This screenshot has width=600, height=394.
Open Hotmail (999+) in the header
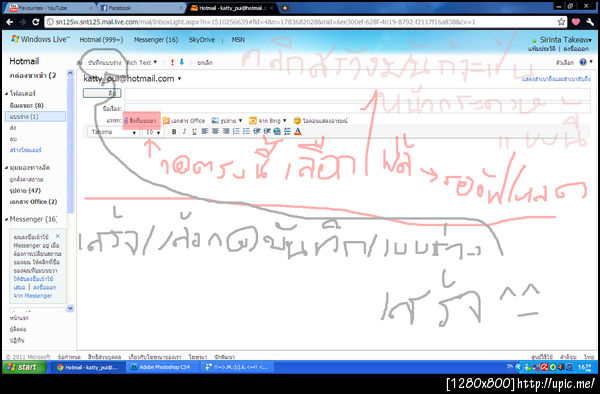pos(101,40)
